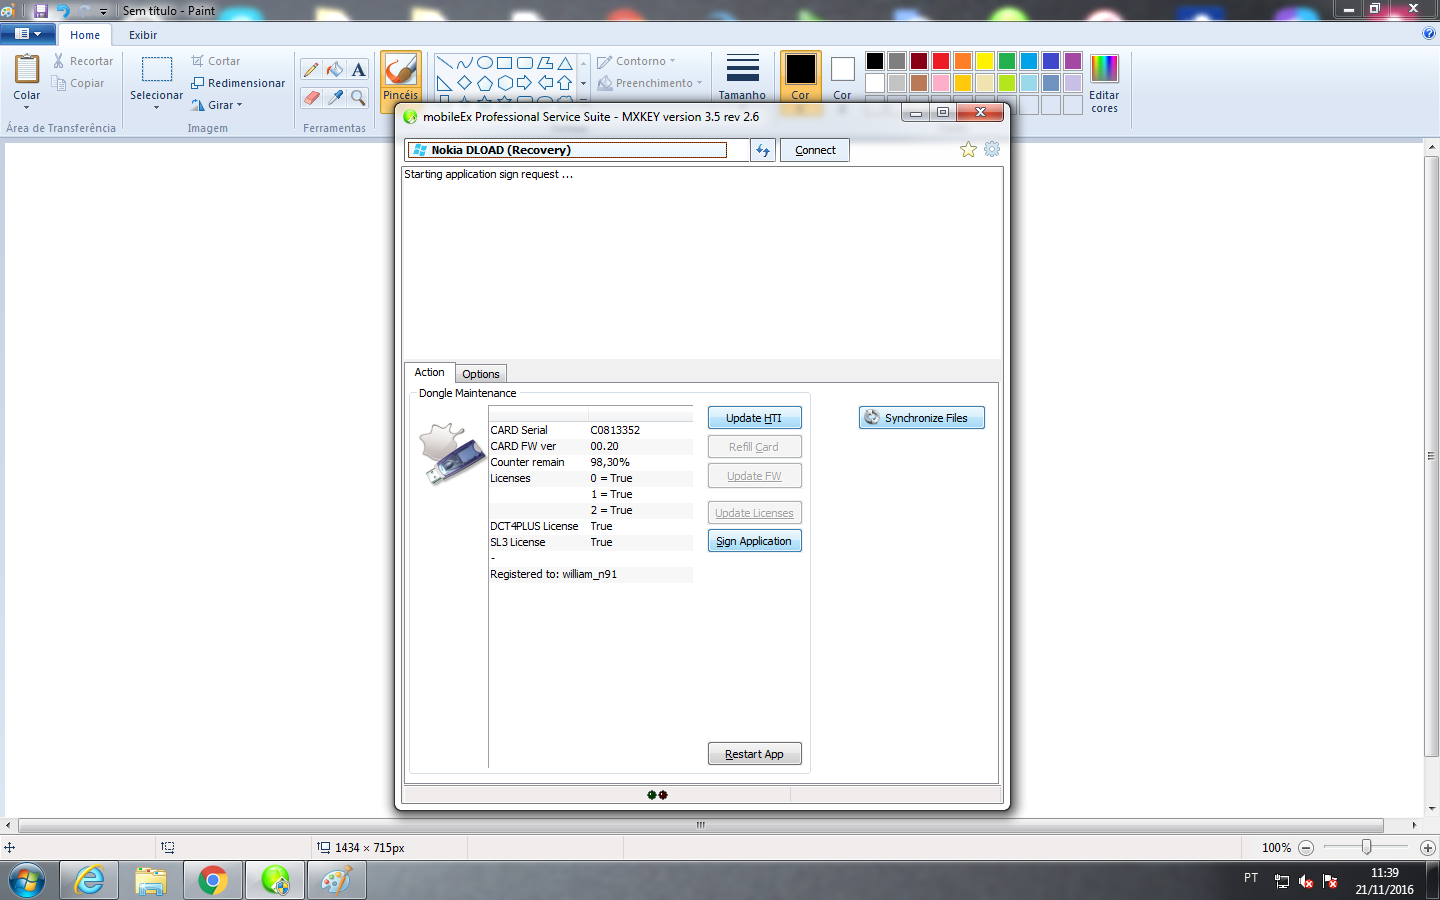Select Cor 2 white background color
Viewport: 1440px width, 900px height.
843,69
